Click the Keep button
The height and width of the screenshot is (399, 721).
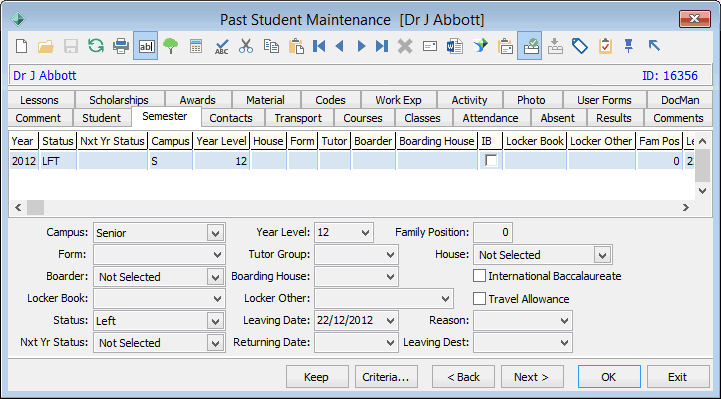tap(316, 377)
